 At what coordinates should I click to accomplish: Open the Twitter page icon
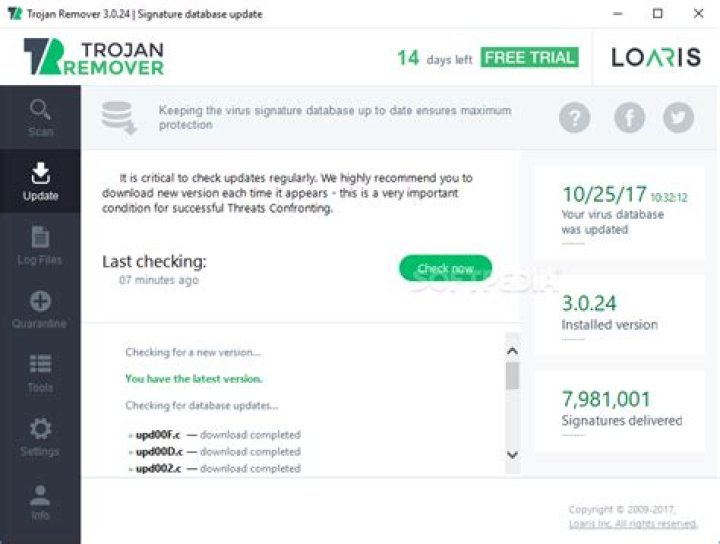tap(679, 118)
